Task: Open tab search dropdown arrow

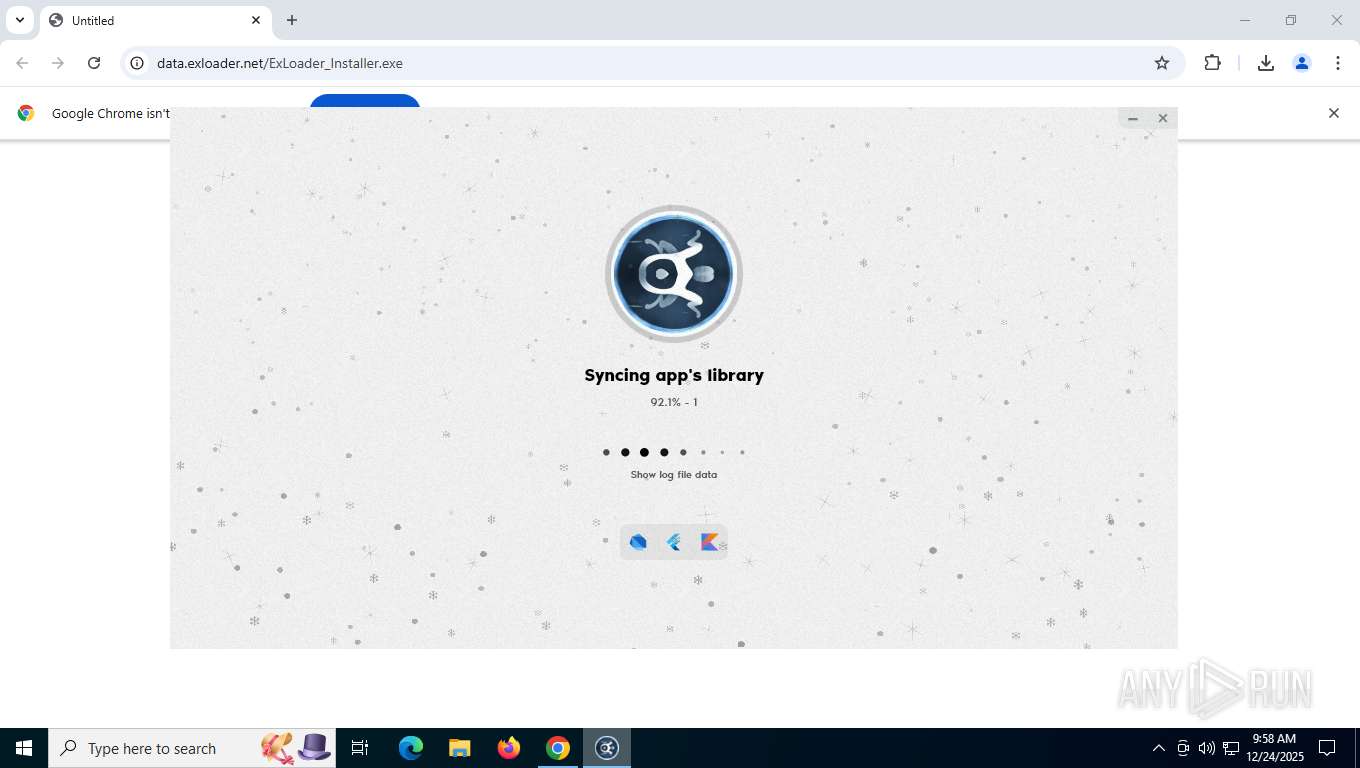Action: (x=19, y=20)
